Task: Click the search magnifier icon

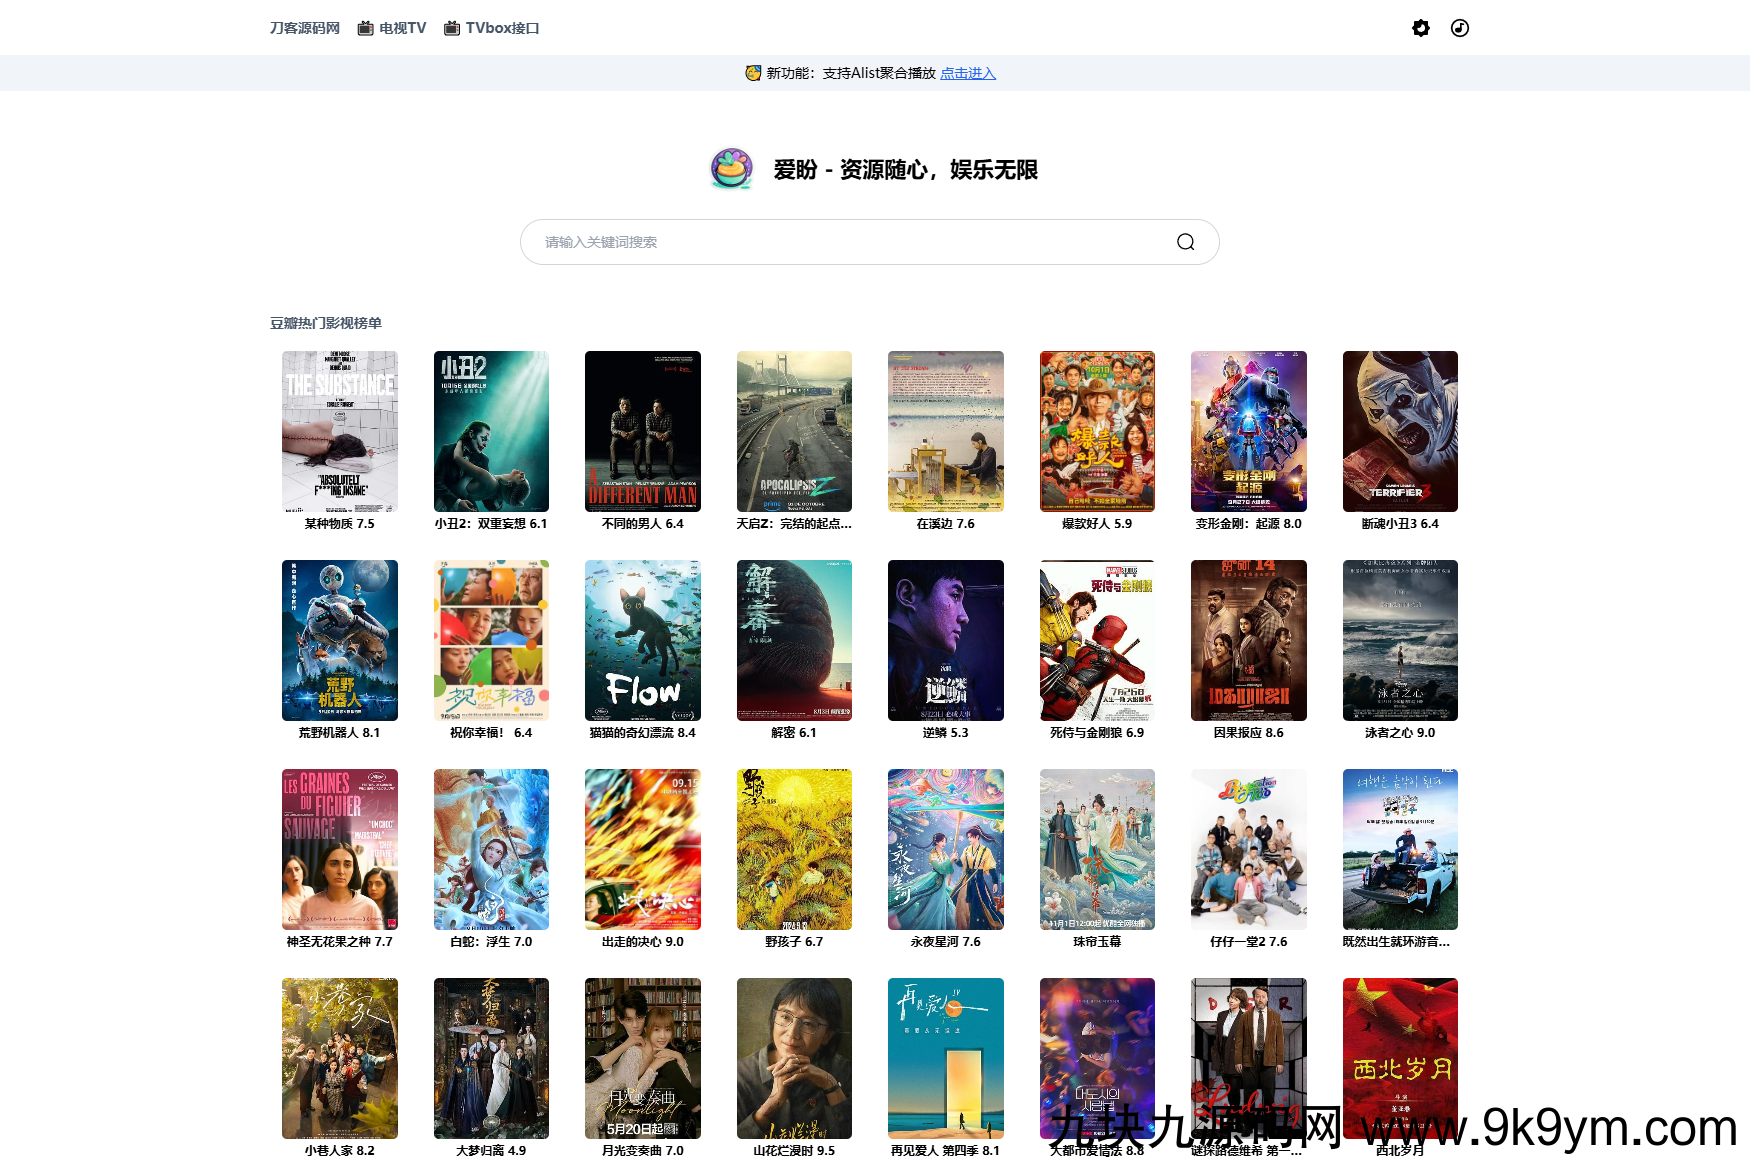Action: [x=1185, y=242]
